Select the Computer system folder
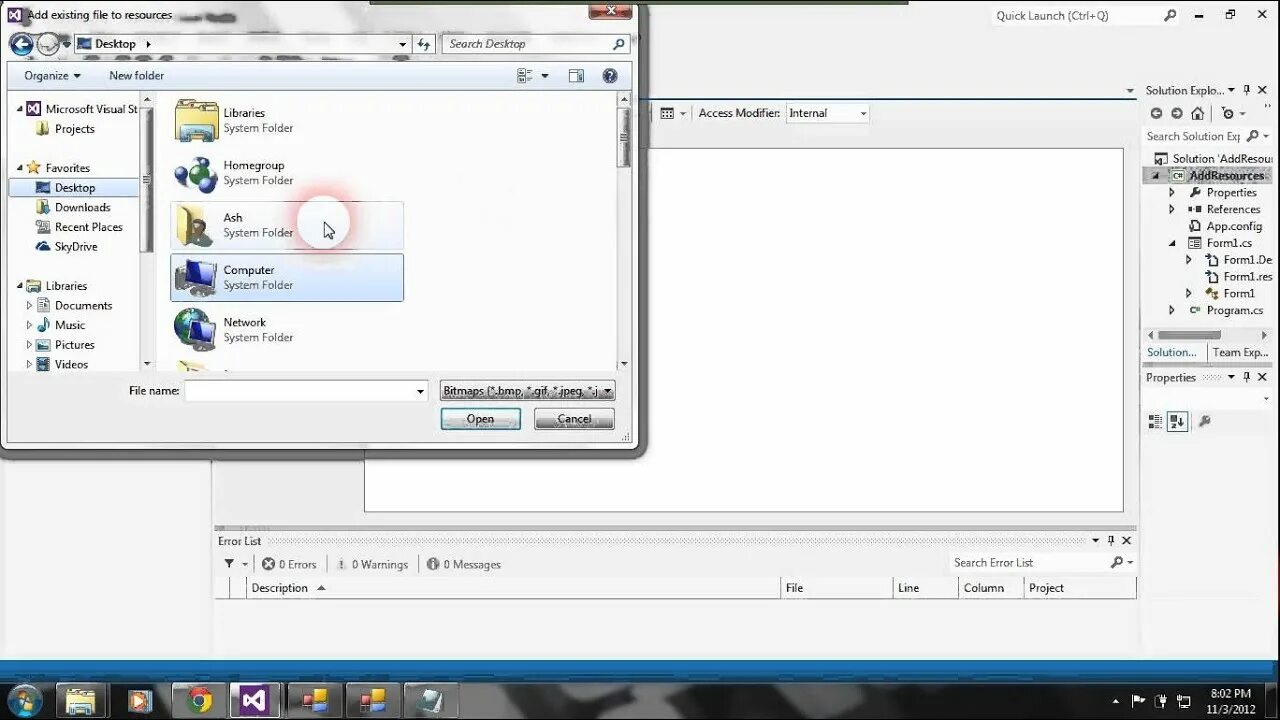Image resolution: width=1280 pixels, height=720 pixels. coord(287,277)
